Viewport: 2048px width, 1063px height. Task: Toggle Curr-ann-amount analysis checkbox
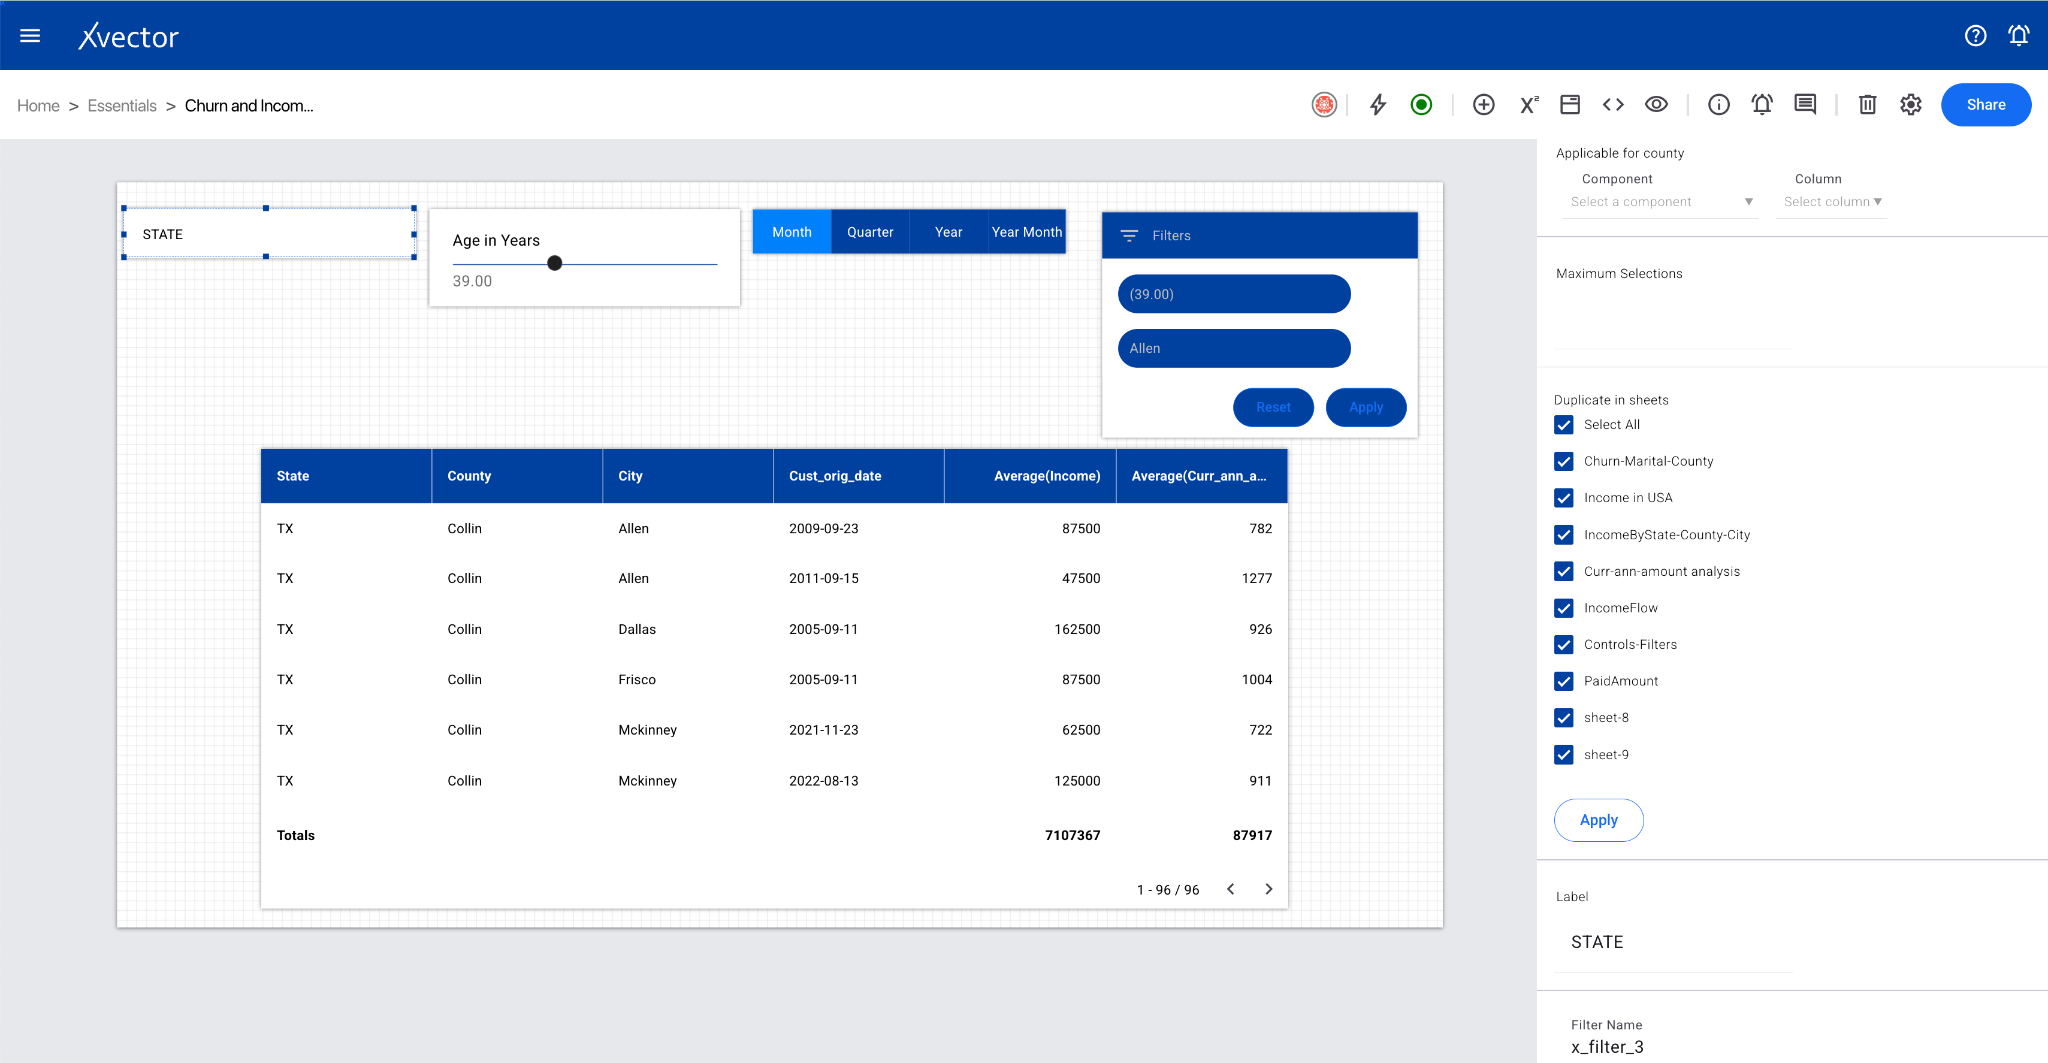1564,572
